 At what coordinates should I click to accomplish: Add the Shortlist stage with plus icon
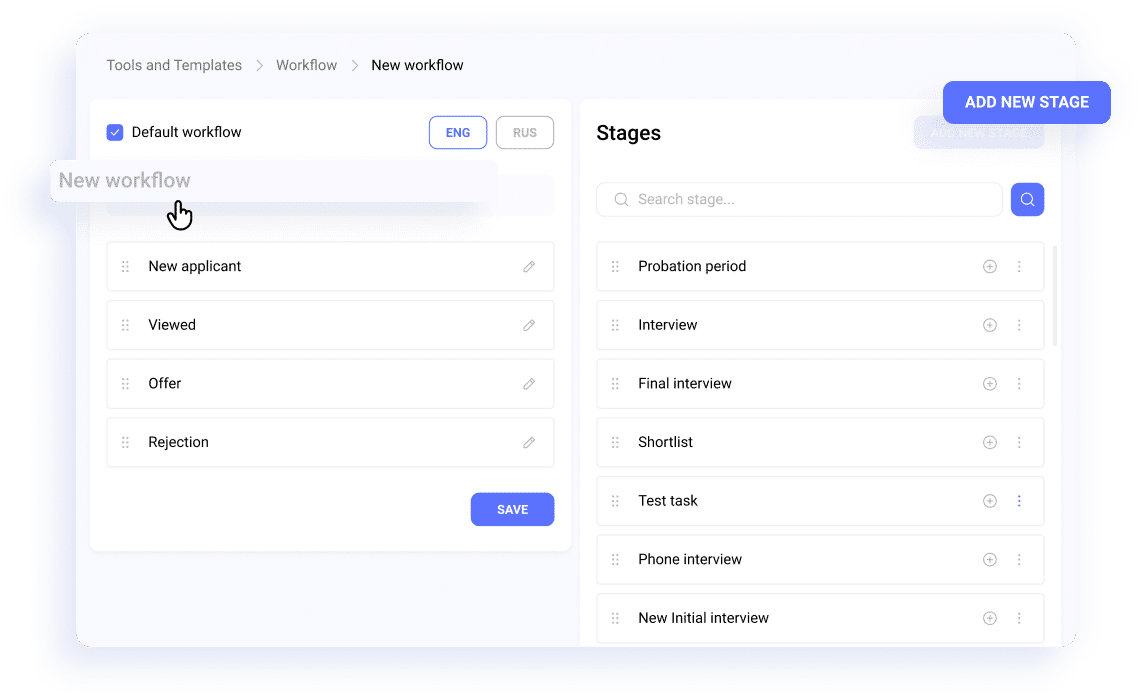pyautogui.click(x=989, y=442)
